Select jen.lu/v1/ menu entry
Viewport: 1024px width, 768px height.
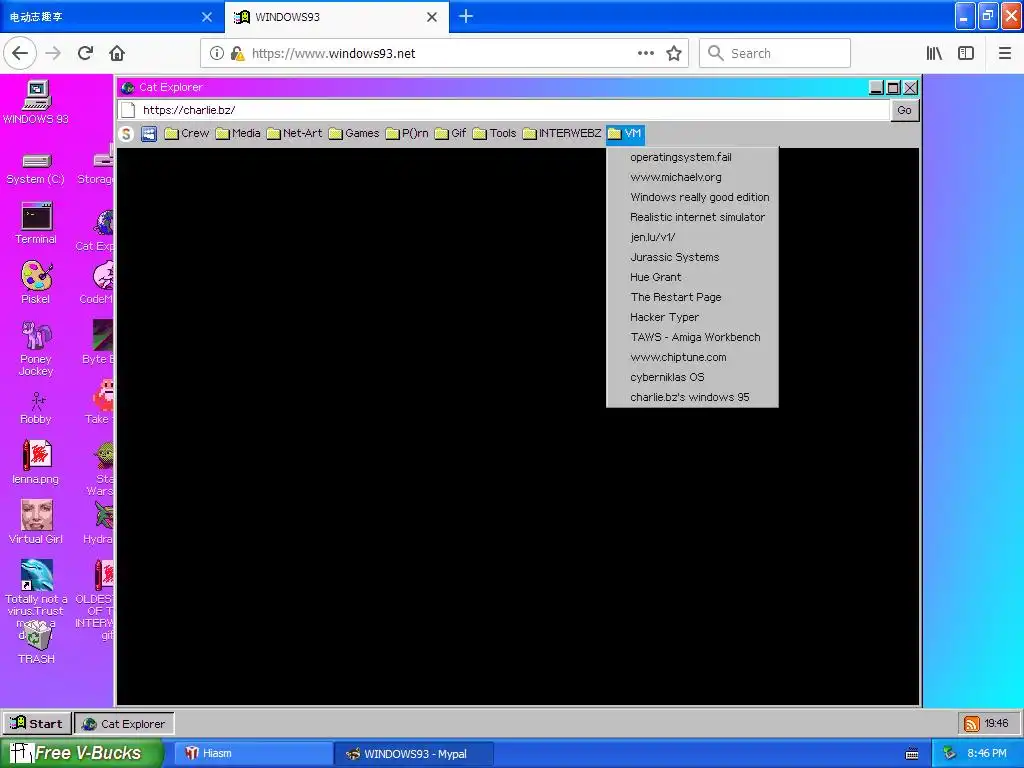pos(692,237)
